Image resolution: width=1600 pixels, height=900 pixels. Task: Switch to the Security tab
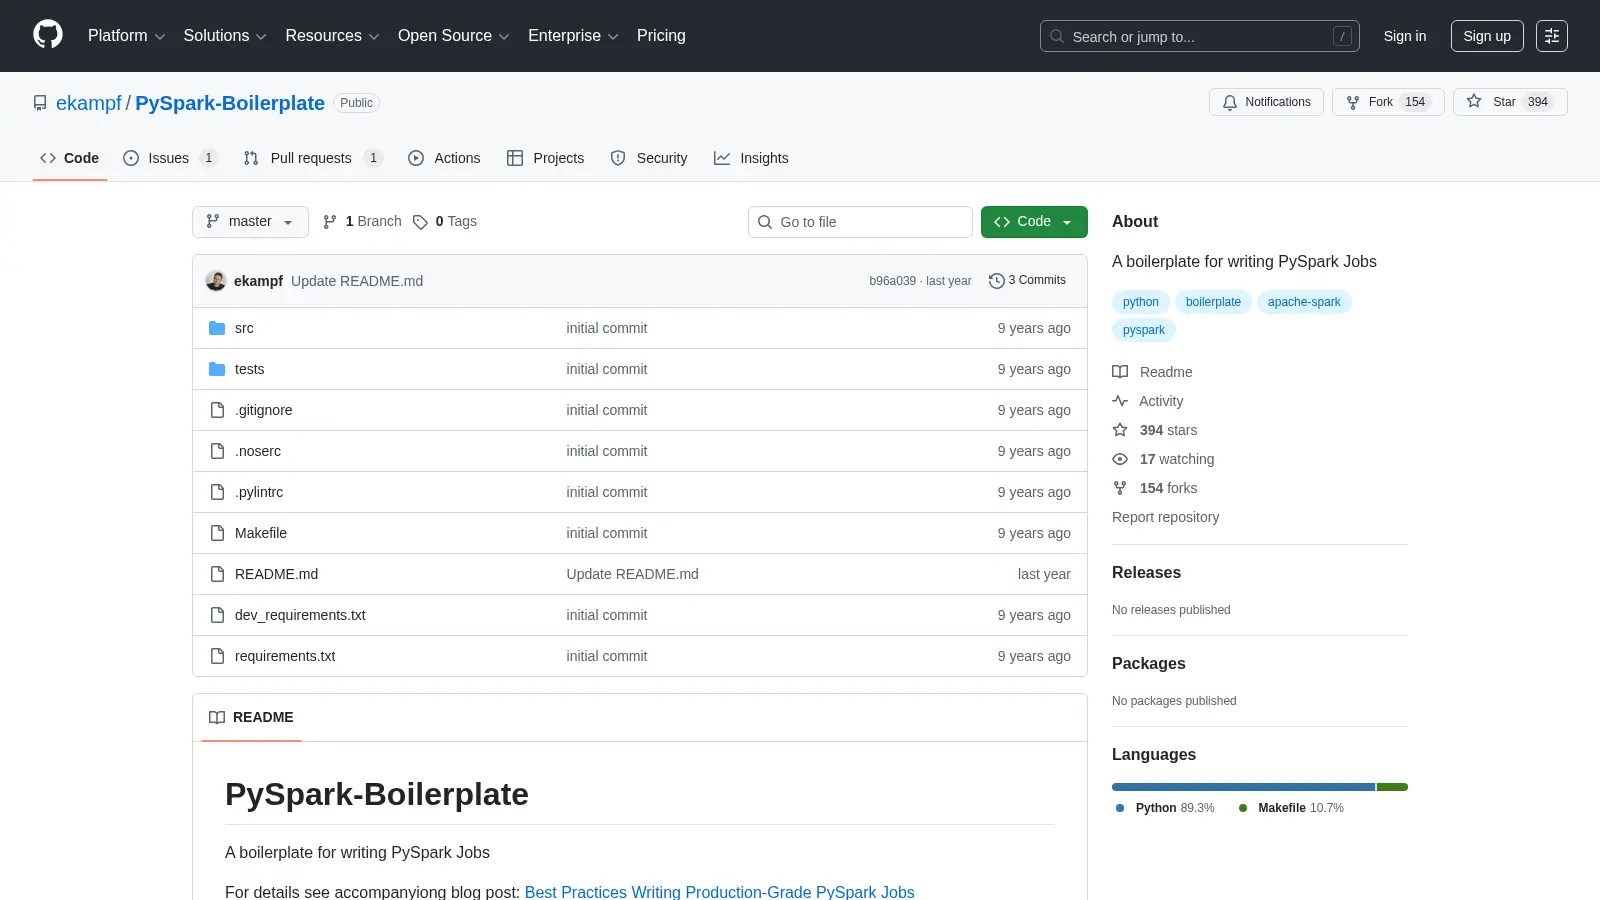click(649, 158)
